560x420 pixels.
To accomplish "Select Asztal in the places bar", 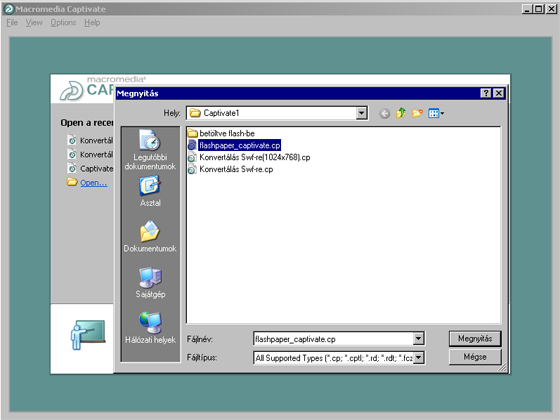I will [x=150, y=191].
